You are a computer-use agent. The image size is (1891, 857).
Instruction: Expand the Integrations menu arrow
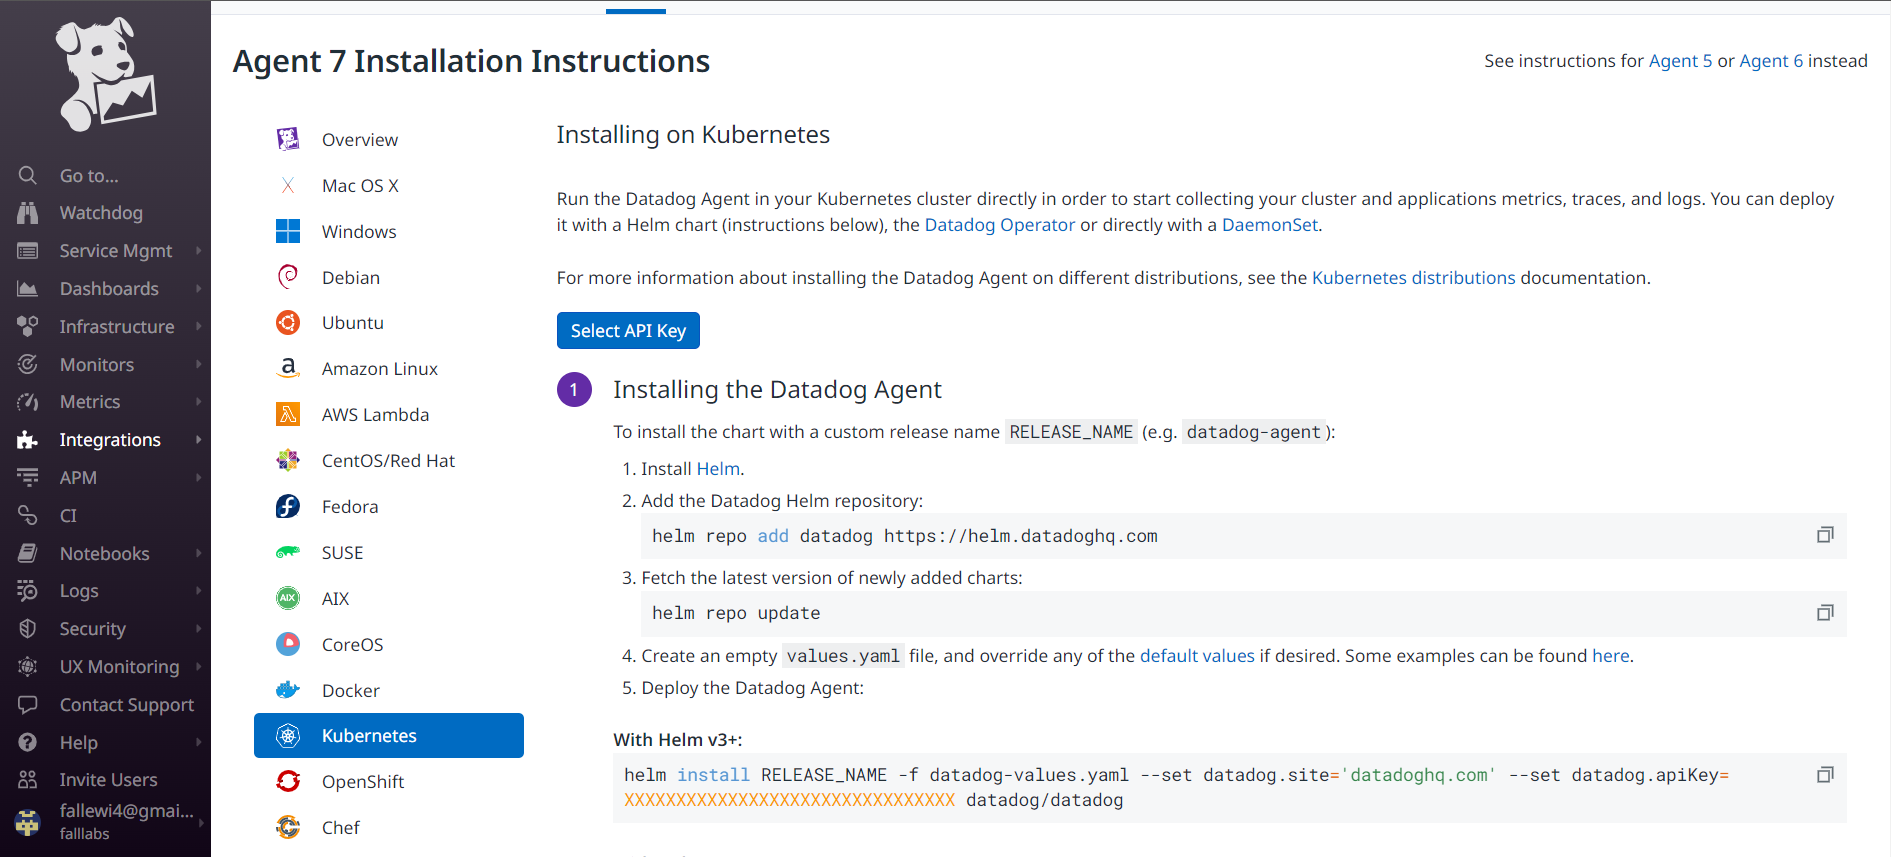click(198, 440)
